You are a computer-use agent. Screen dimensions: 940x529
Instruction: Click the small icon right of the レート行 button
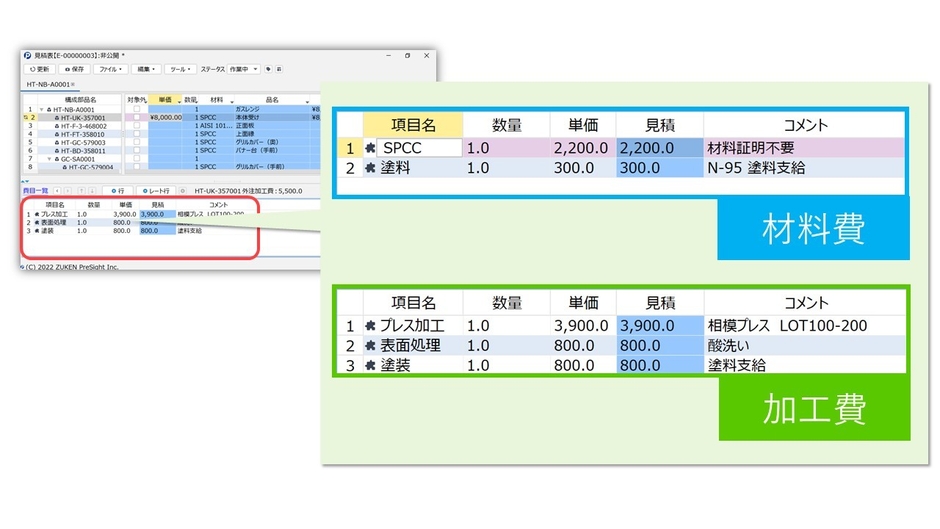[182, 190]
